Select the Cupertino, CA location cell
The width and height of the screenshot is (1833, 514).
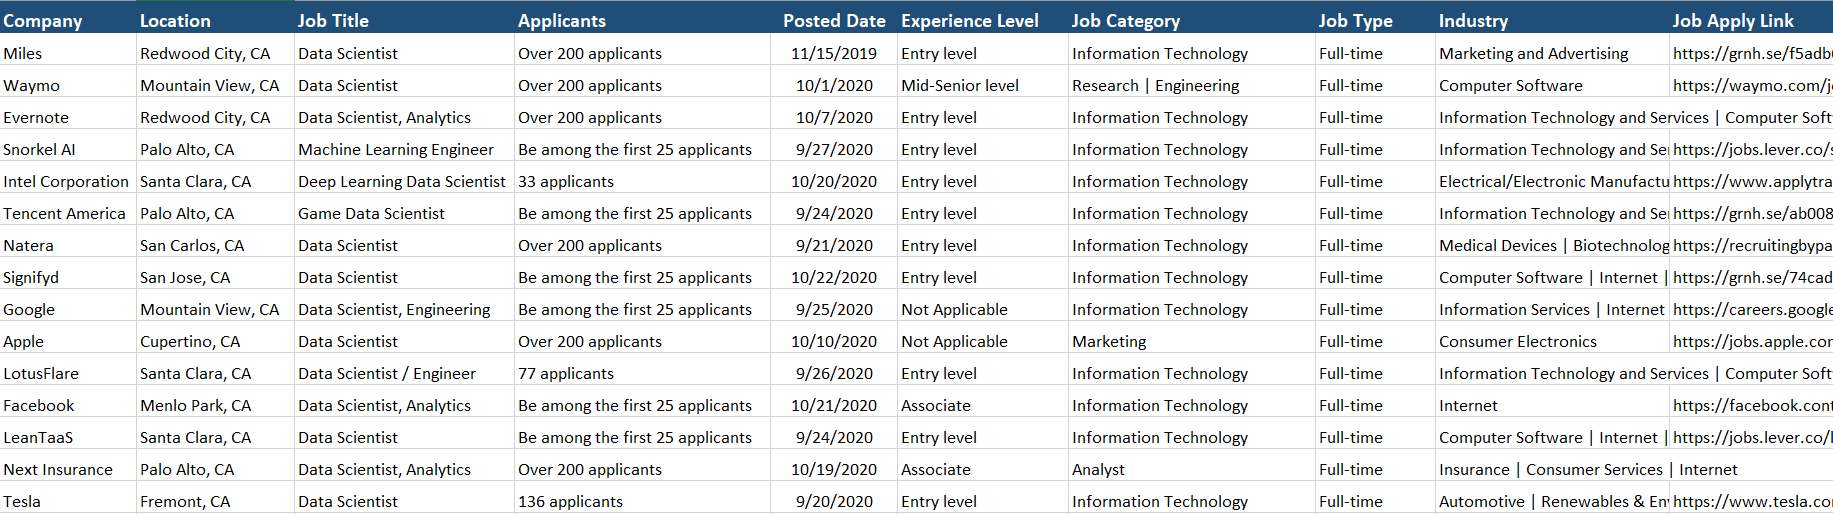(x=216, y=341)
